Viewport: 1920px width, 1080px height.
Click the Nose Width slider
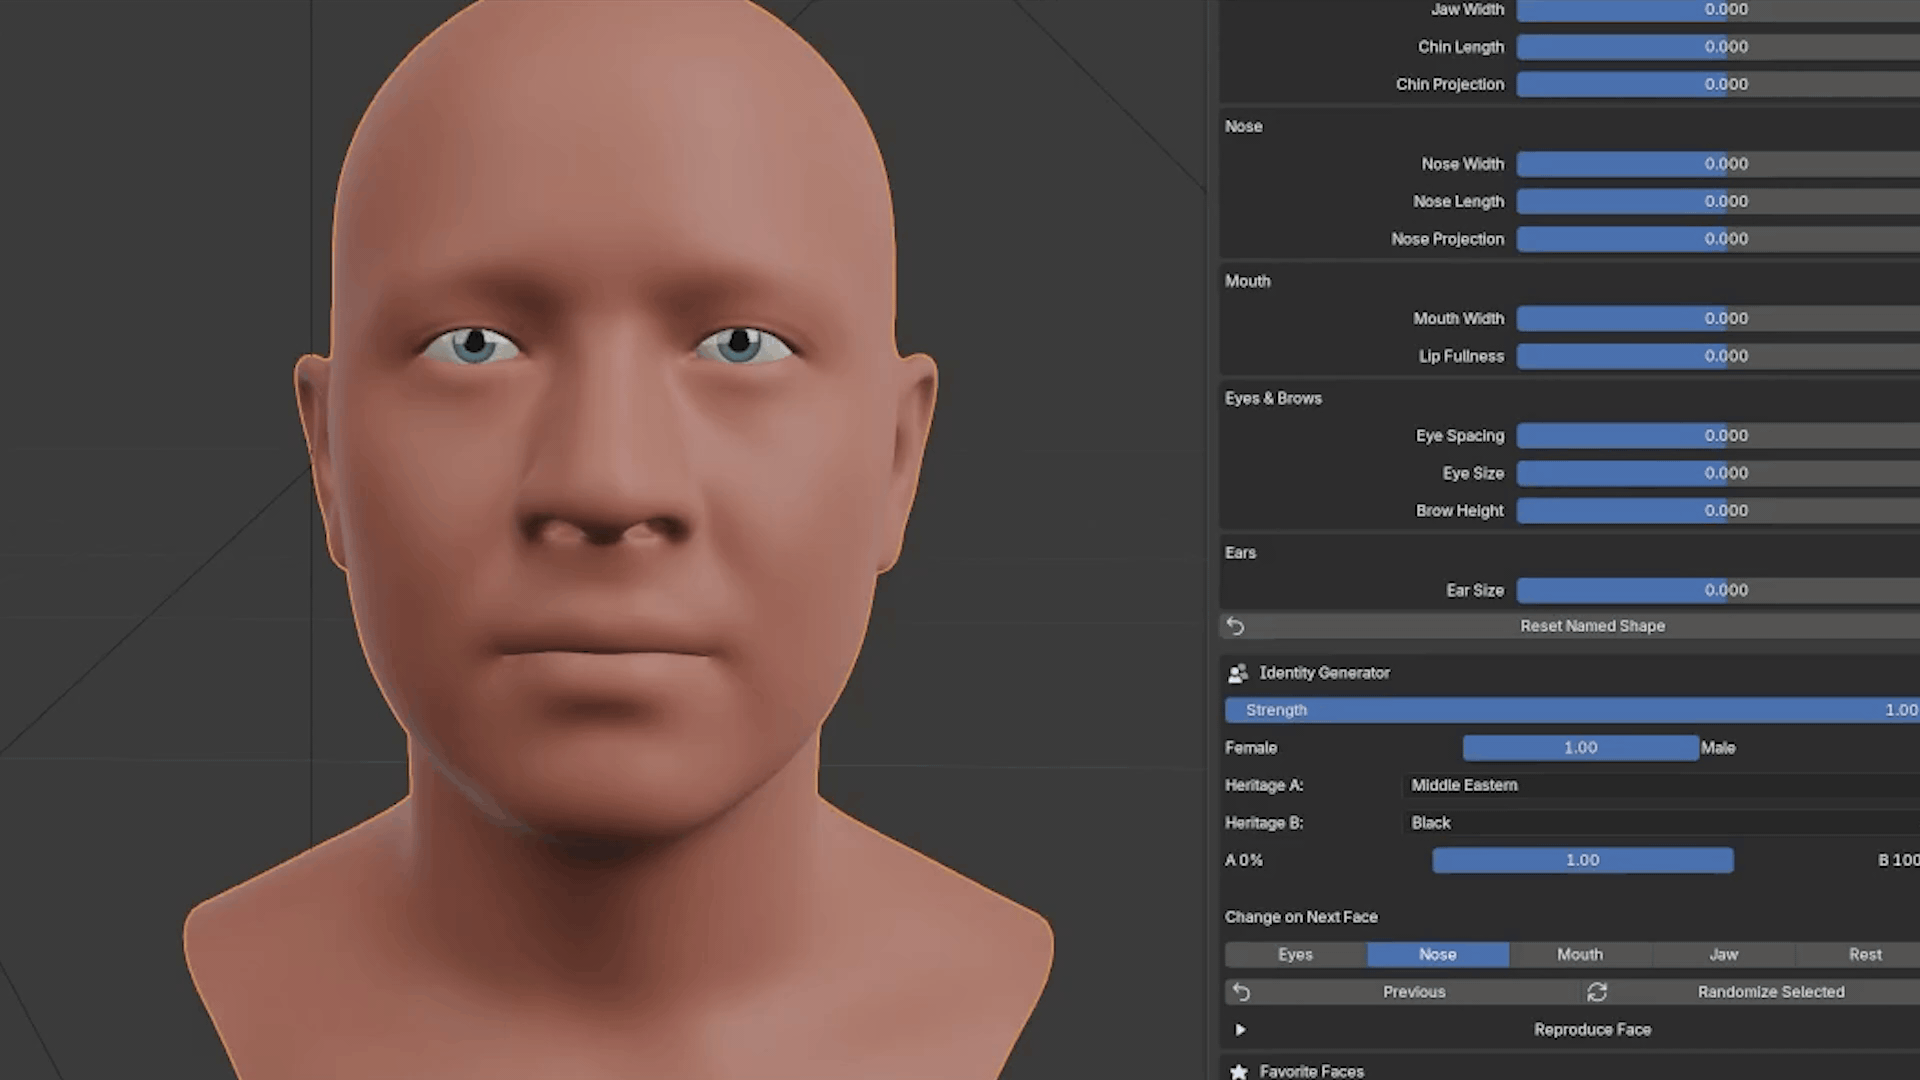(1718, 164)
